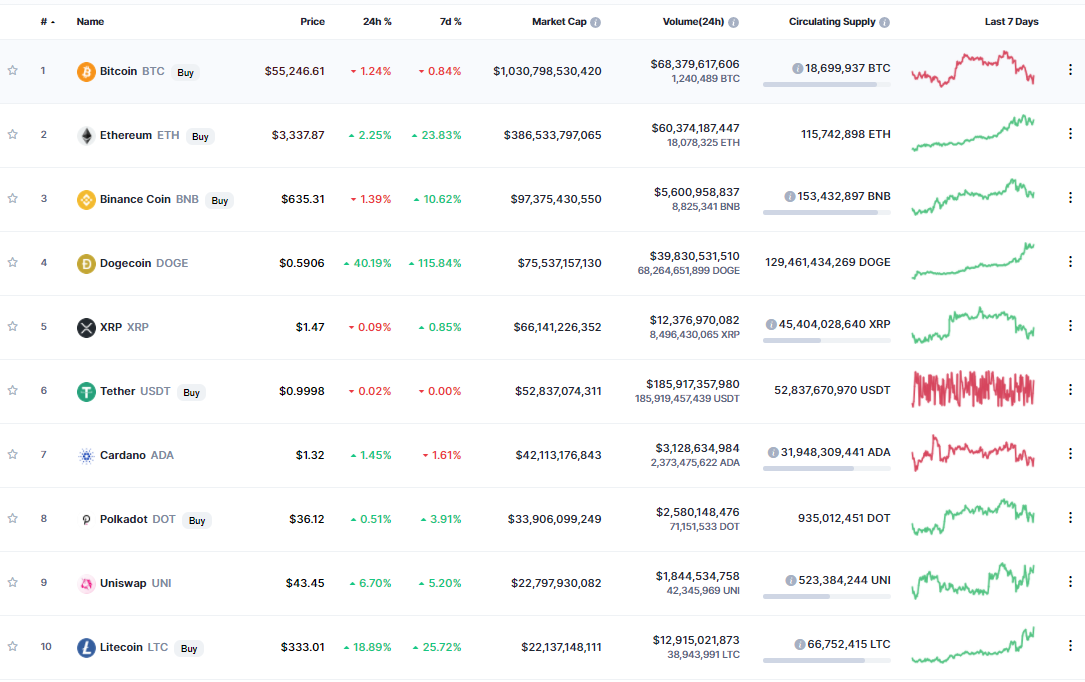Click info icon beside BNB circulating supply

coord(790,196)
